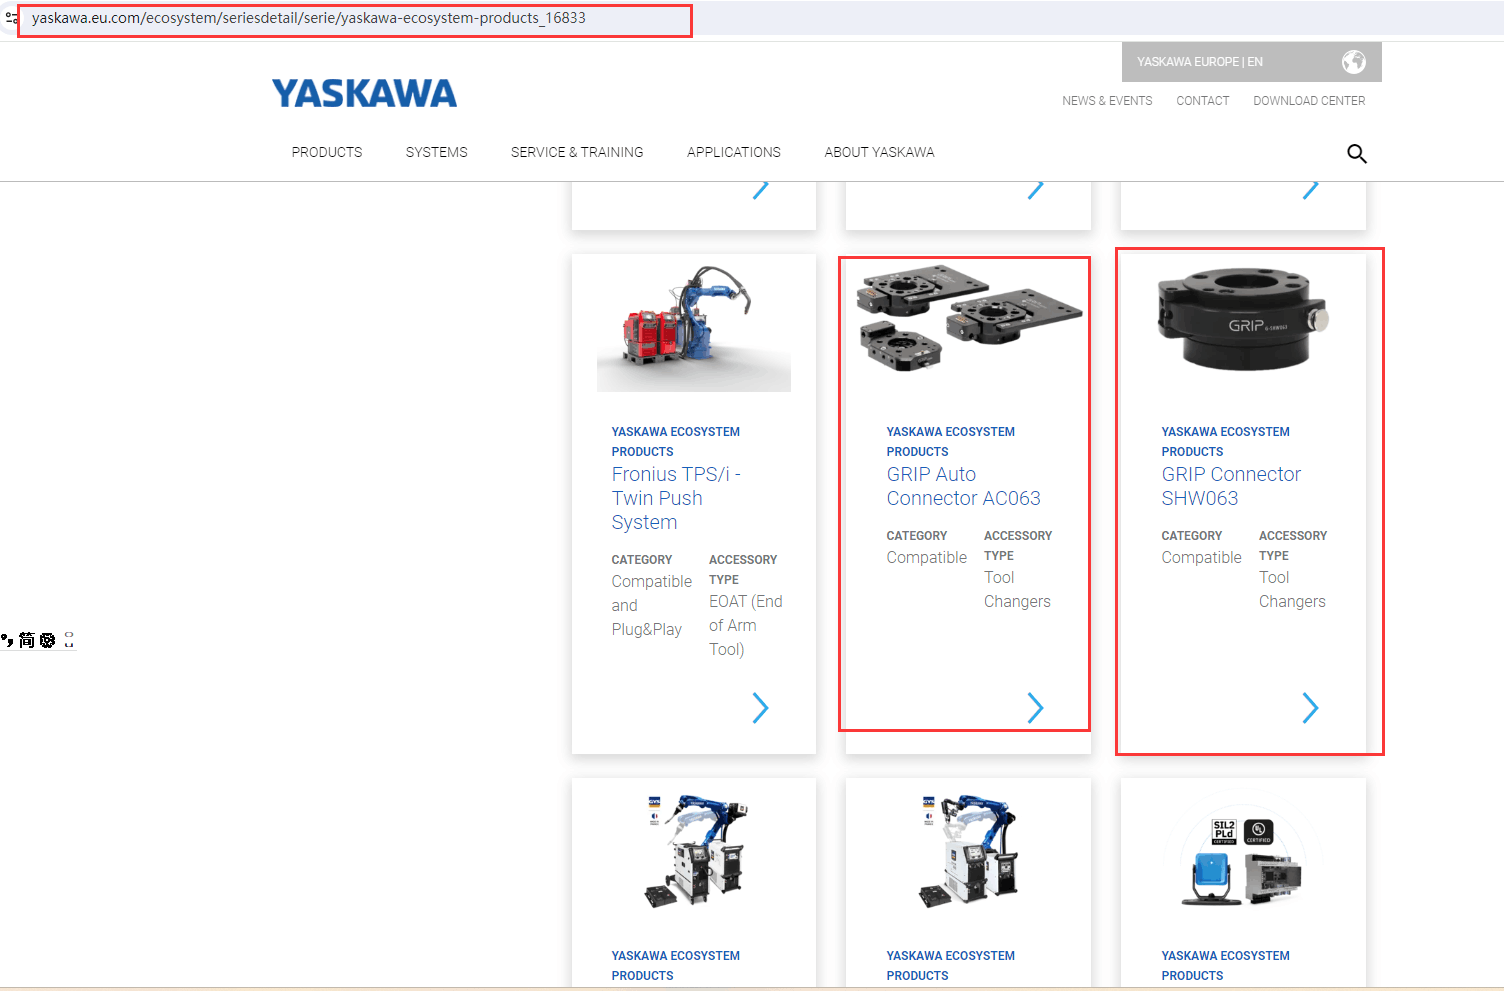Open Service & Training menu
Screen dimensions: 1504x991
tap(577, 152)
